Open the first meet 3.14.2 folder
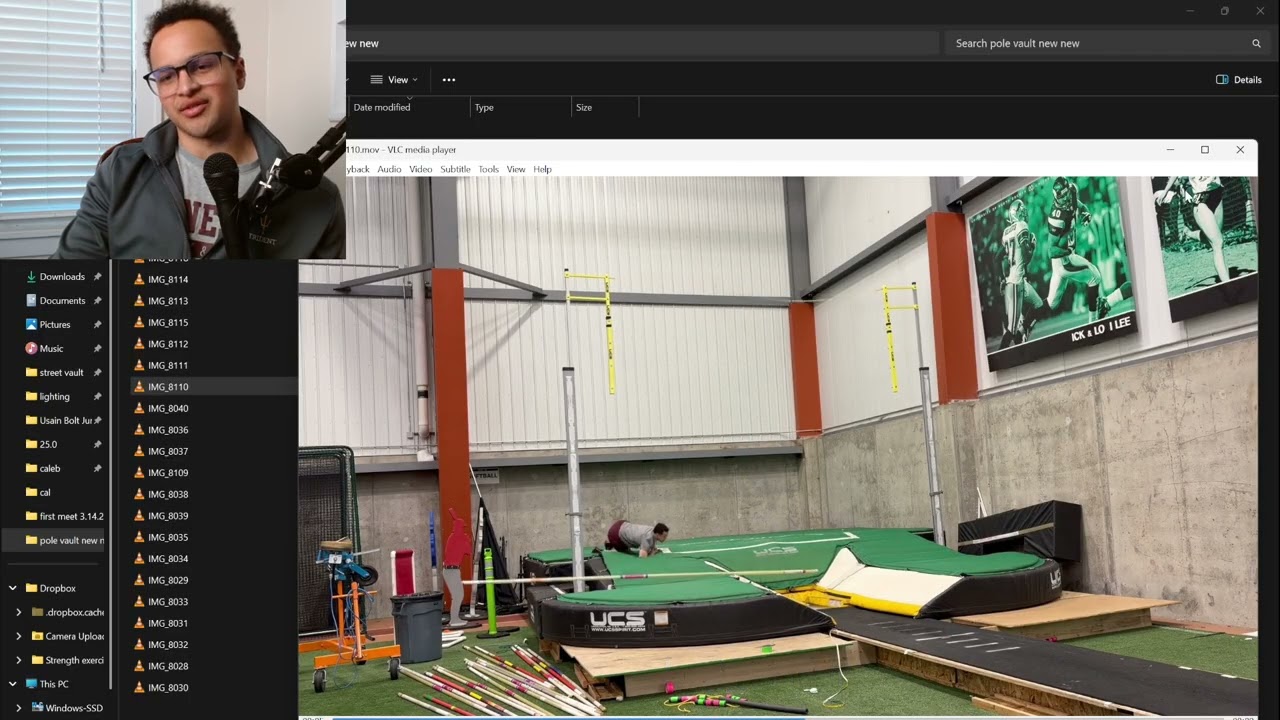The height and width of the screenshot is (720, 1280). pyautogui.click(x=64, y=517)
